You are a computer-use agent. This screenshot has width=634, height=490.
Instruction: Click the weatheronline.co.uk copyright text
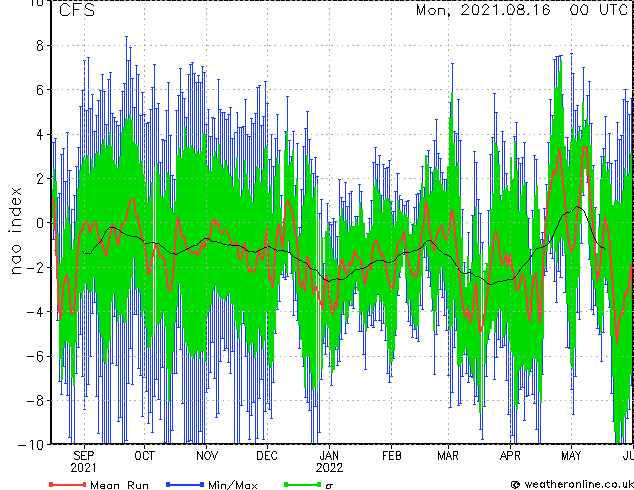click(572, 484)
